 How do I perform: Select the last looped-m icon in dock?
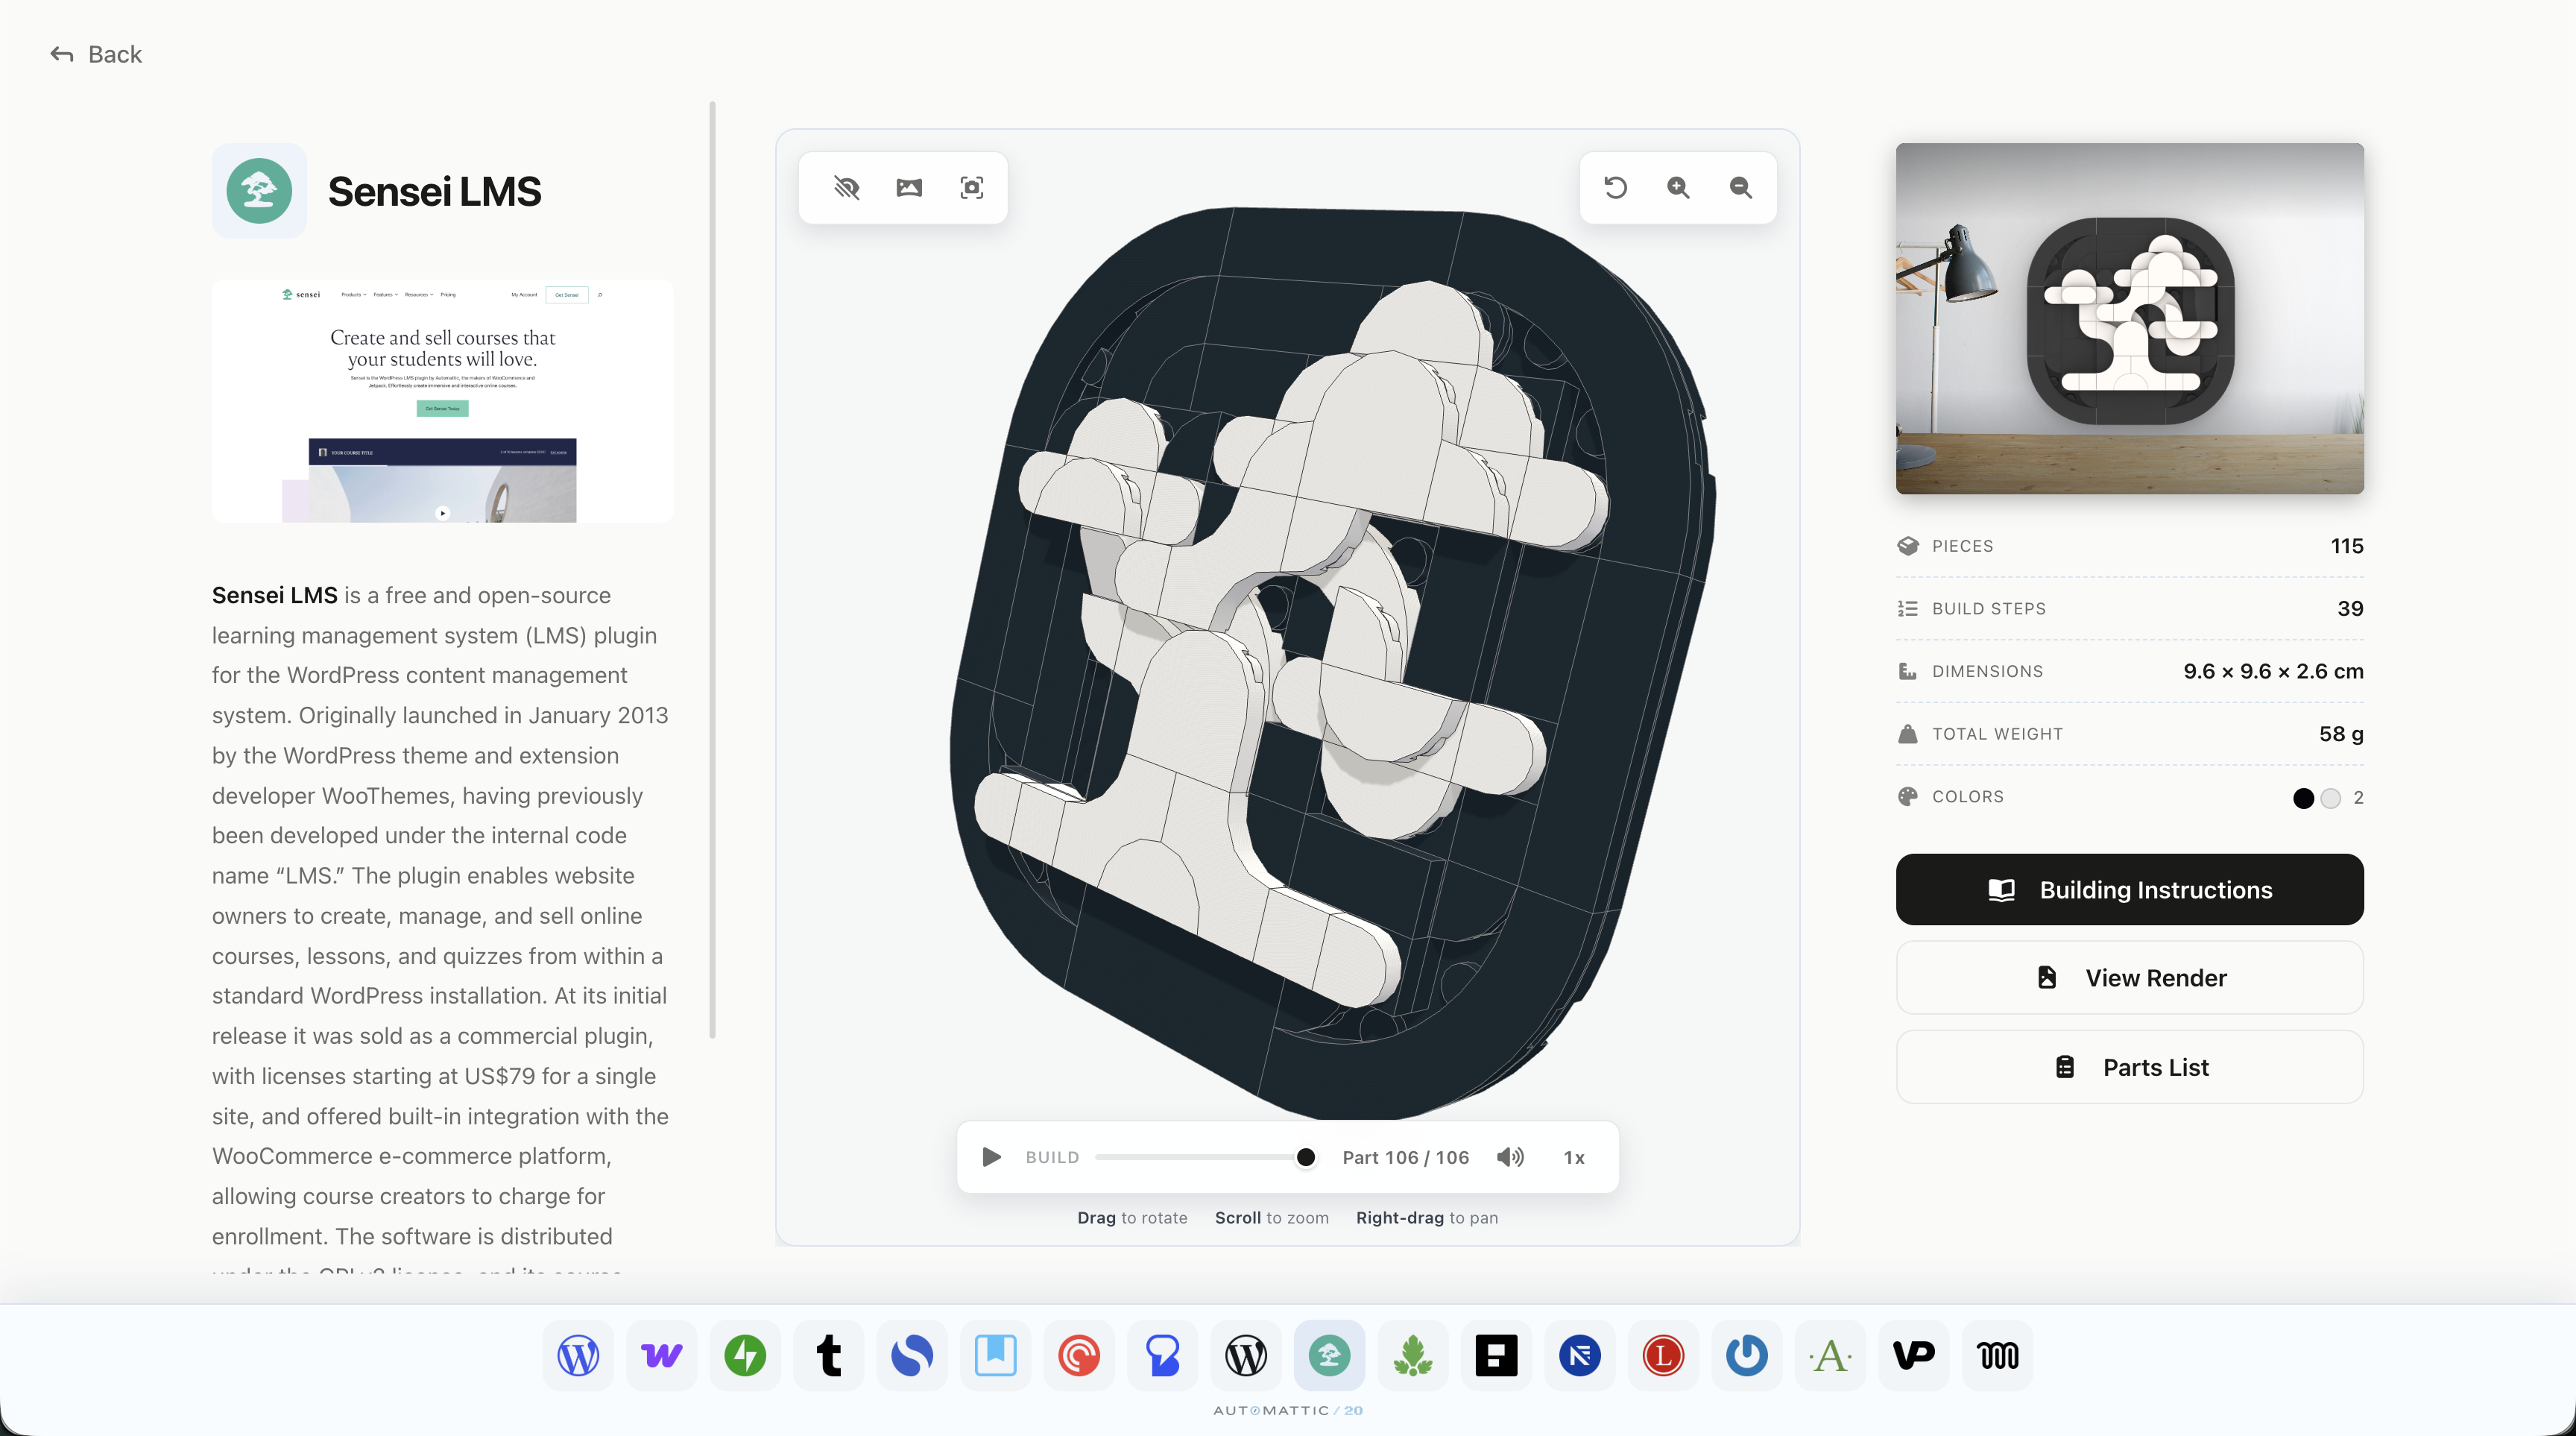click(x=1997, y=1355)
